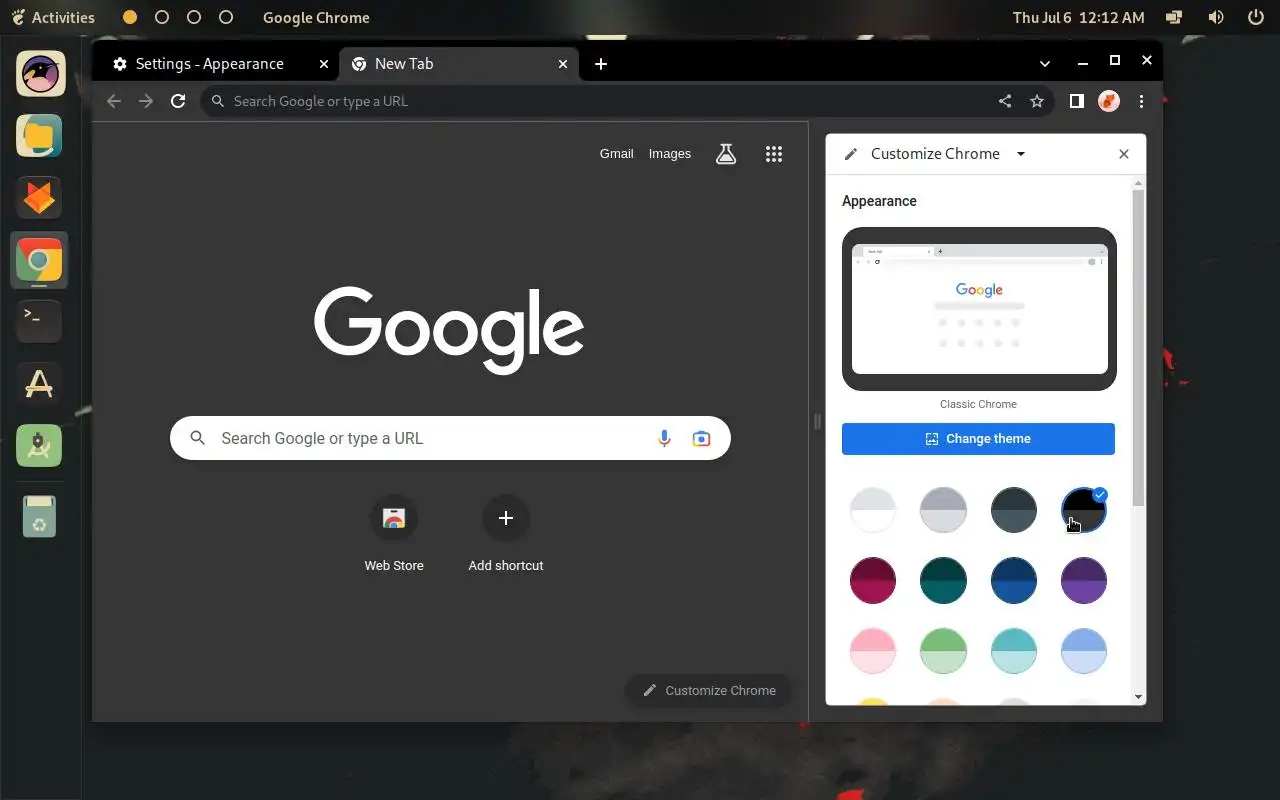The image size is (1280, 800).
Task: Open the Gmail link
Action: pos(617,154)
